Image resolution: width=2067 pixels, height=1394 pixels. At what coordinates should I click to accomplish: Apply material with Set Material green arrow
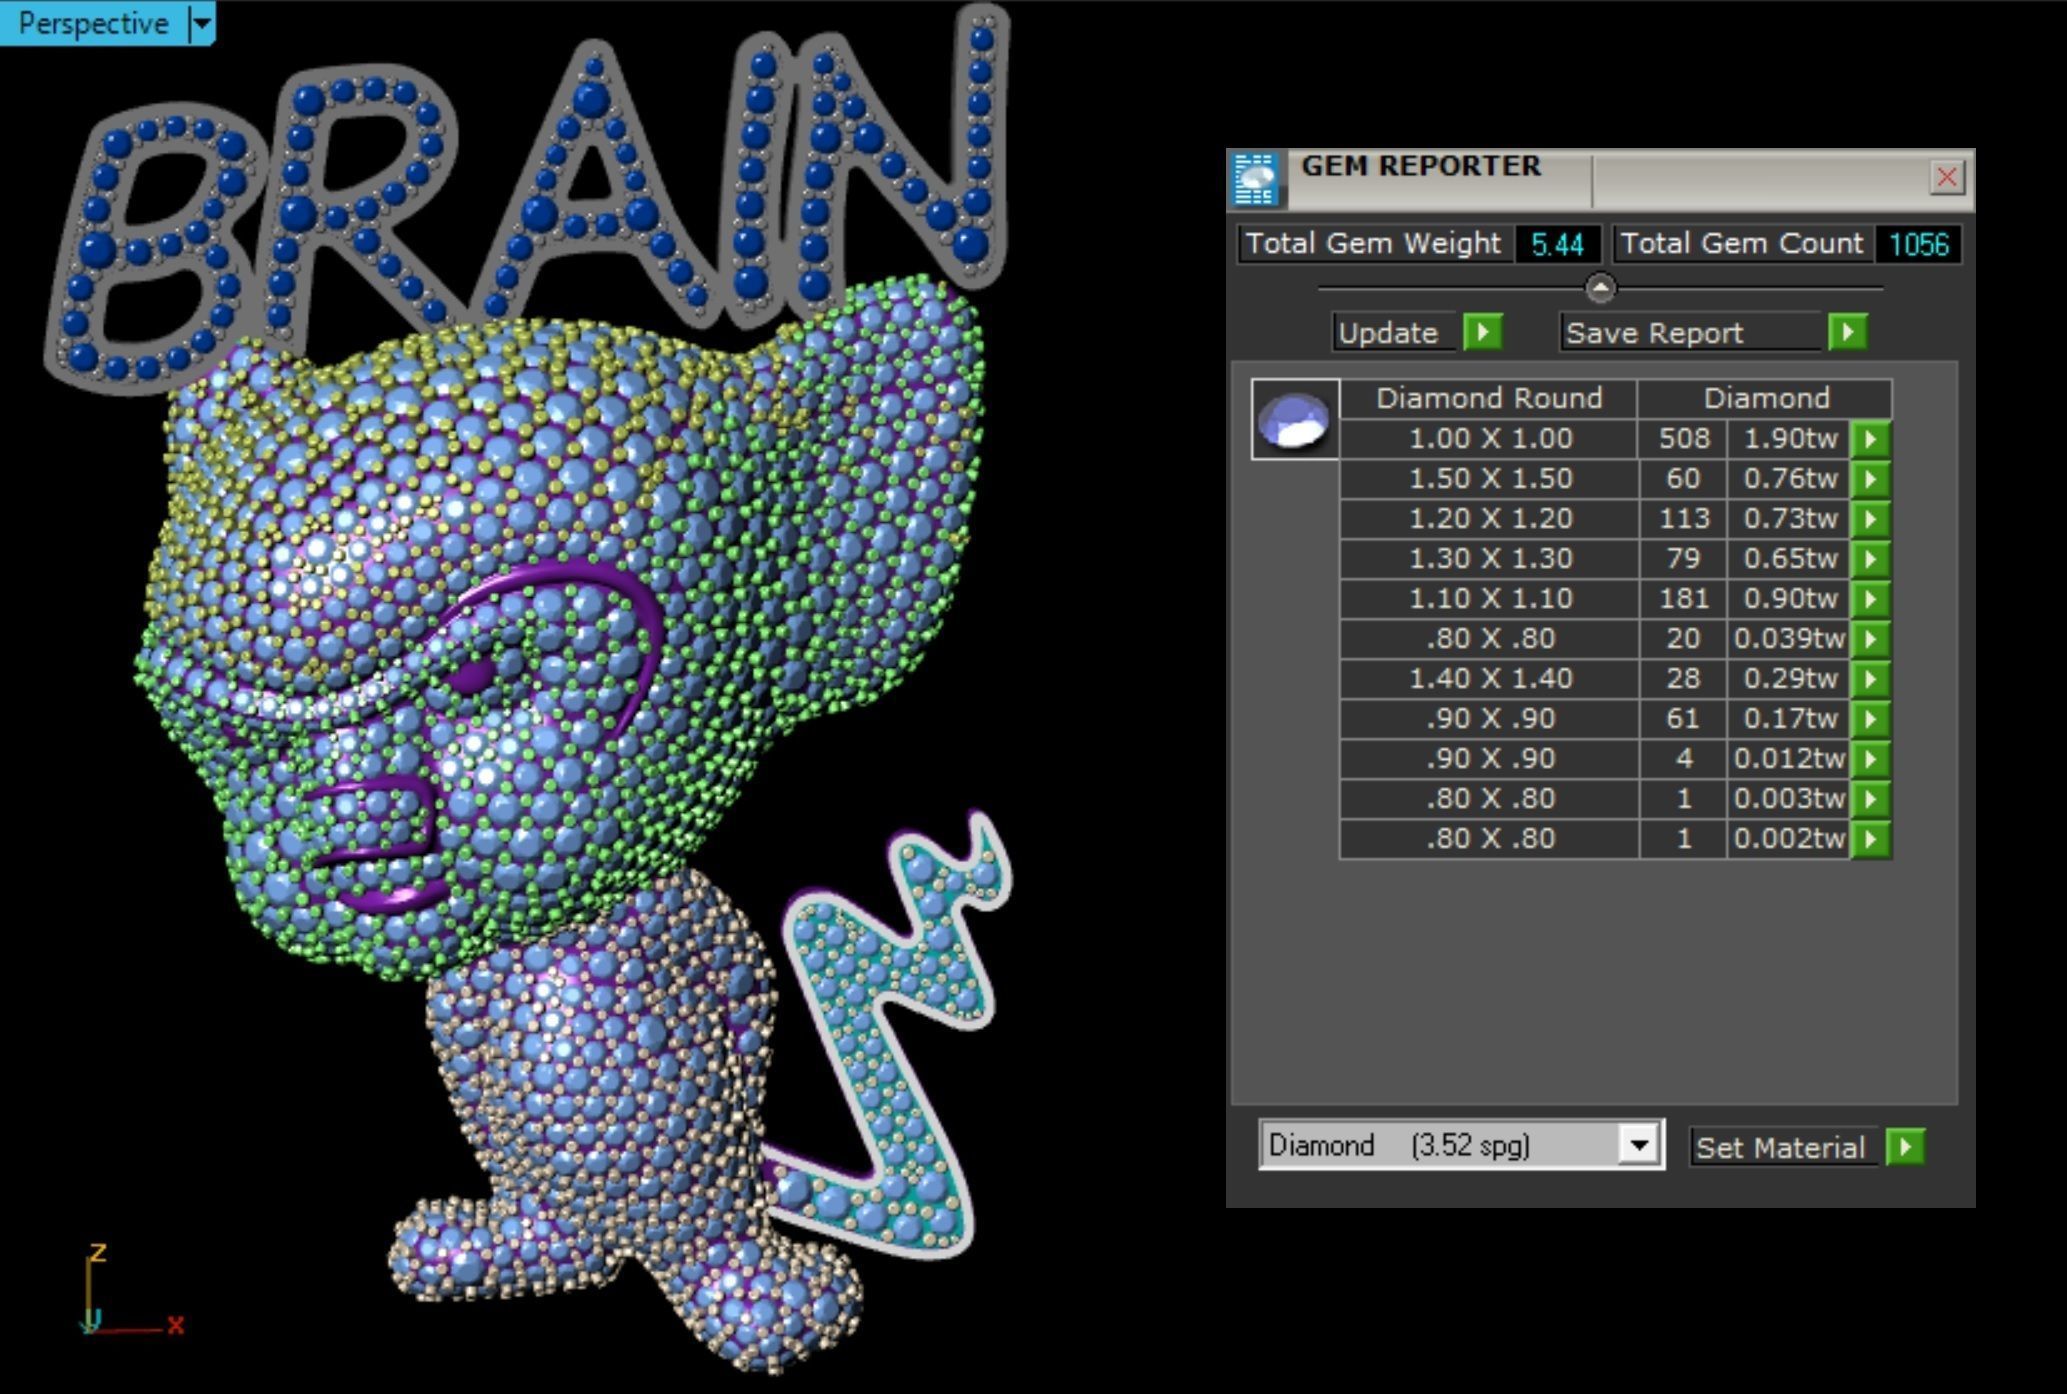(1905, 1147)
